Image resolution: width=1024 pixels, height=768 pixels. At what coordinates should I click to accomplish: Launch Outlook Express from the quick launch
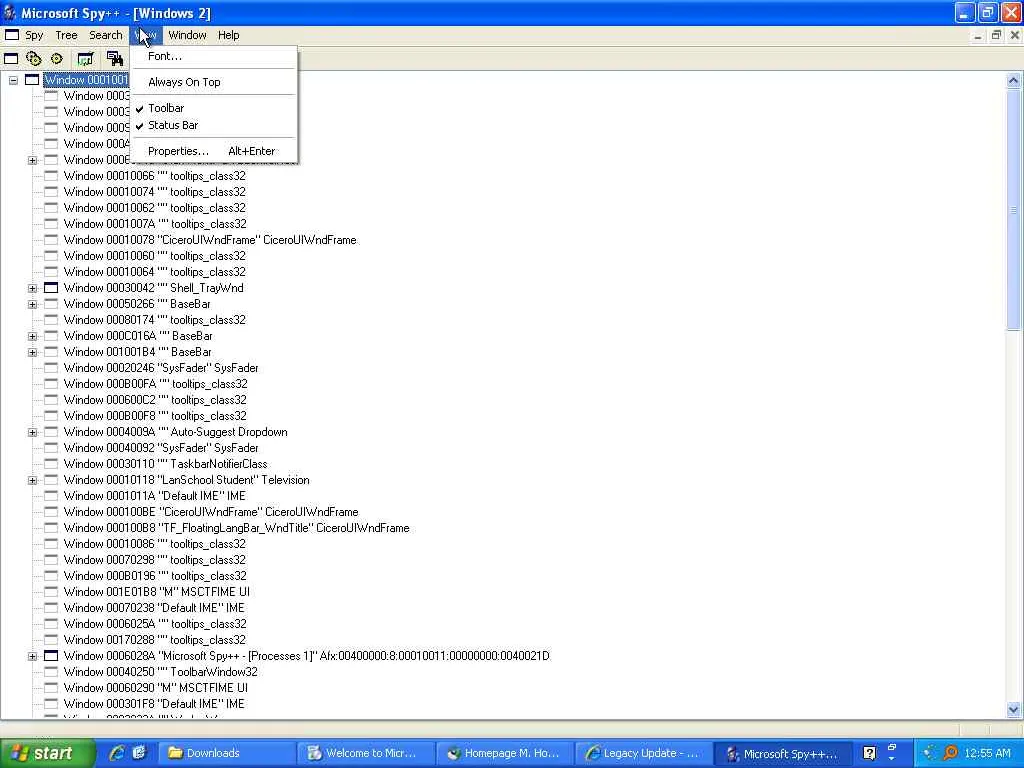(x=139, y=753)
